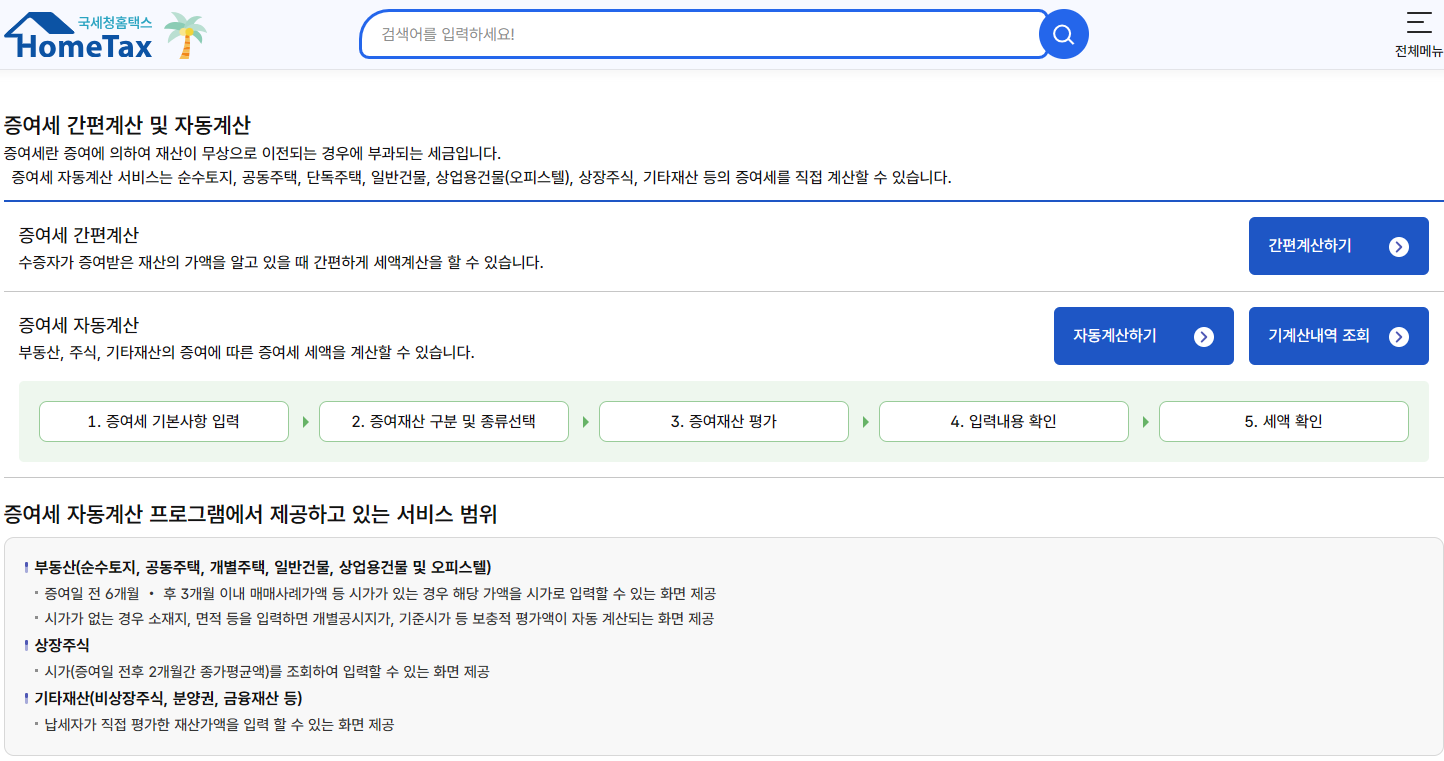Select step 4. 입력내용 확인
This screenshot has height=761, width=1444.
tap(1003, 422)
